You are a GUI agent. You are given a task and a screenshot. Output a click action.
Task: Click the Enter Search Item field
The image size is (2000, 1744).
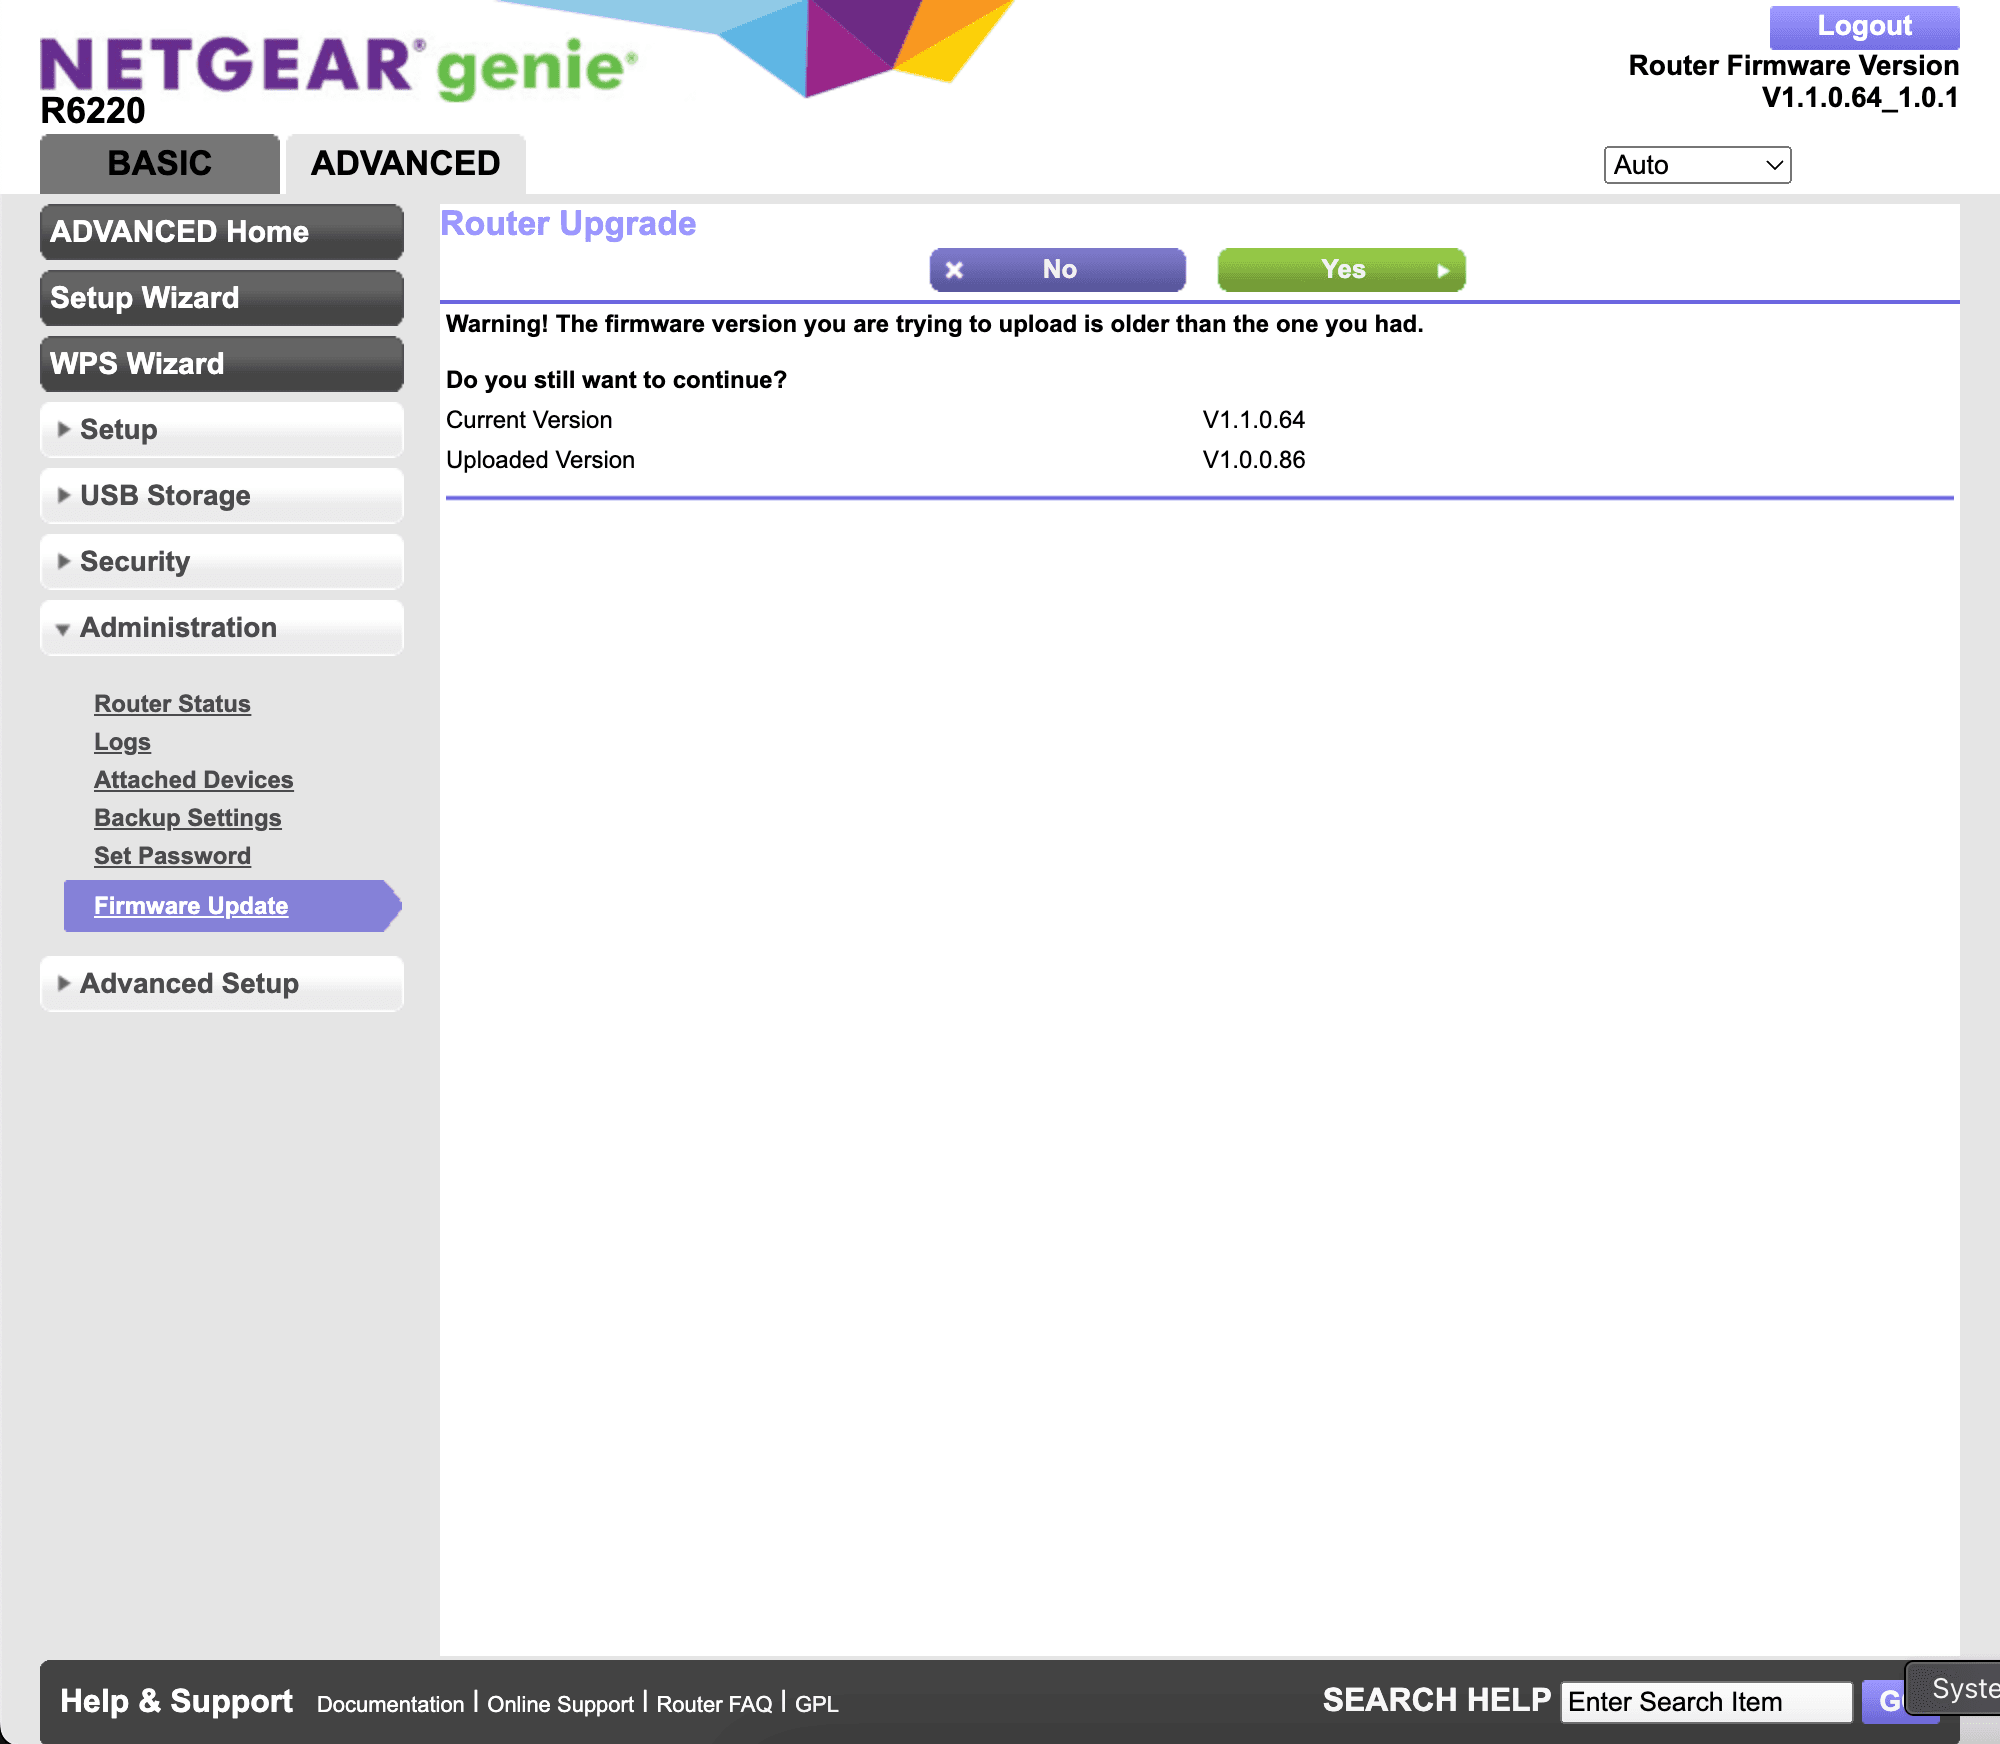1706,1702
